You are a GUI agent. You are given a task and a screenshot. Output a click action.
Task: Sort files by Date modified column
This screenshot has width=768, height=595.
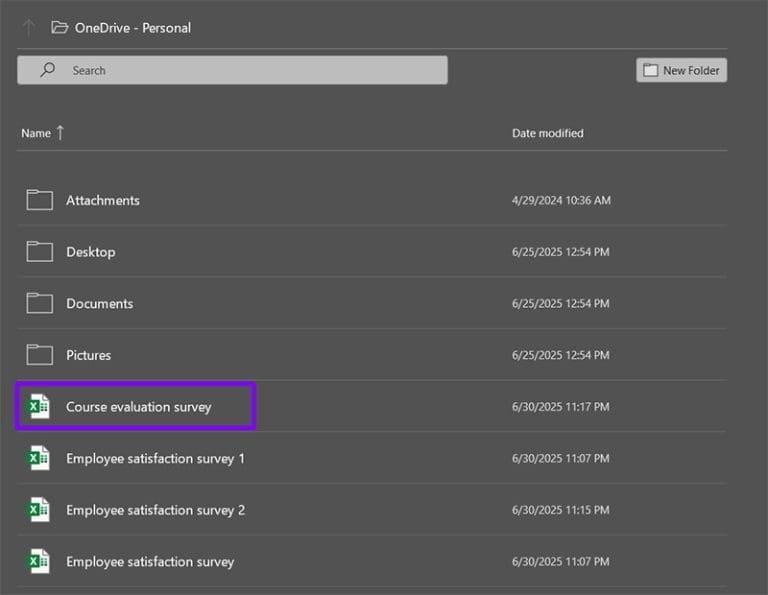pos(547,133)
